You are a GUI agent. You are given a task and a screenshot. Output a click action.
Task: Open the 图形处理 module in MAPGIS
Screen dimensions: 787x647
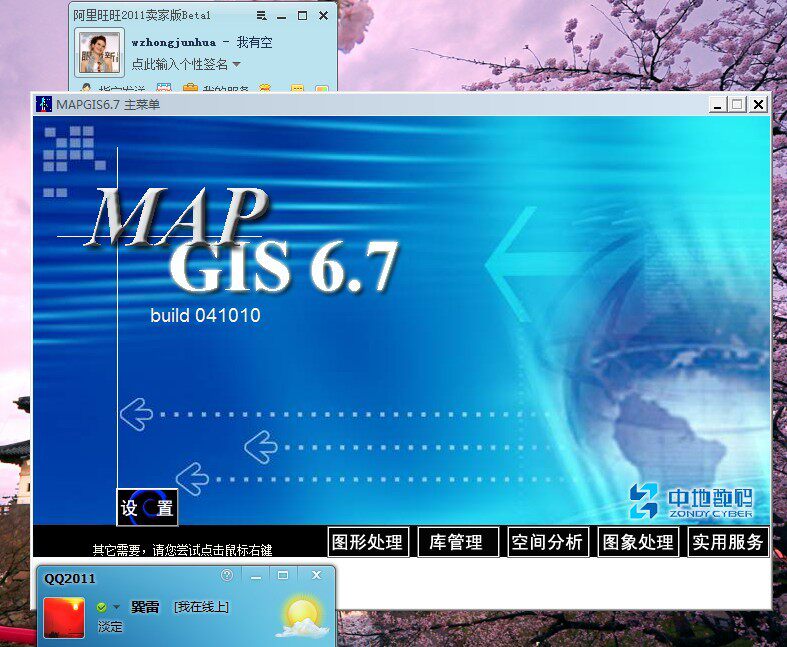368,542
